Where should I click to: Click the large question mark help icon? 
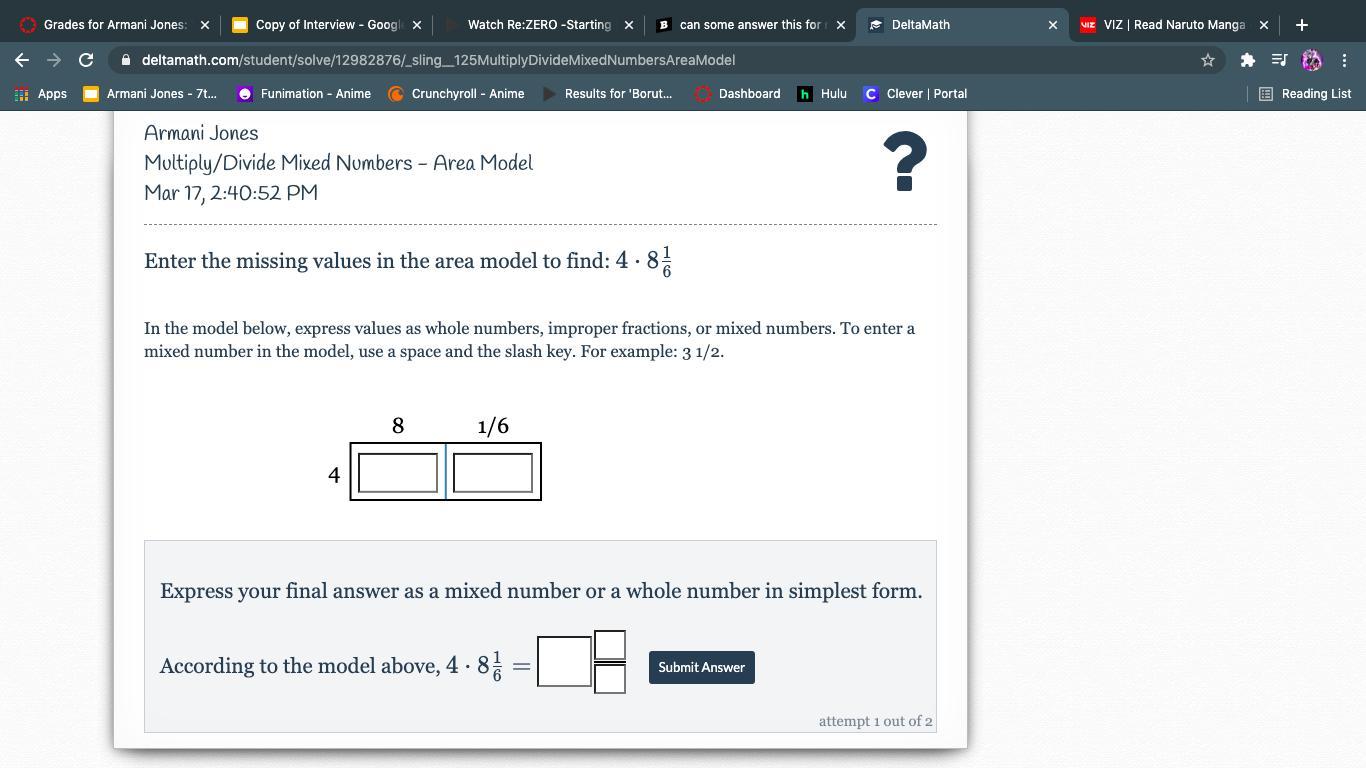coord(905,162)
